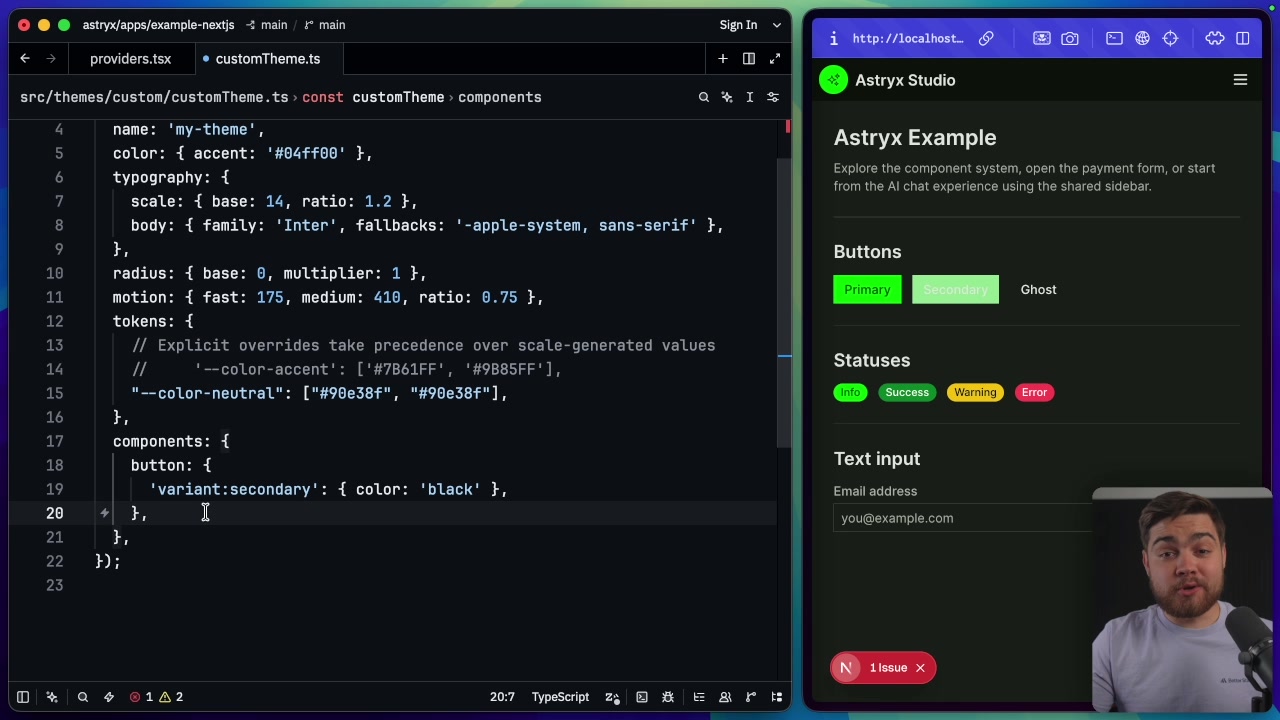
Task: Click the page info icon in preview toolbar
Action: coord(833,38)
